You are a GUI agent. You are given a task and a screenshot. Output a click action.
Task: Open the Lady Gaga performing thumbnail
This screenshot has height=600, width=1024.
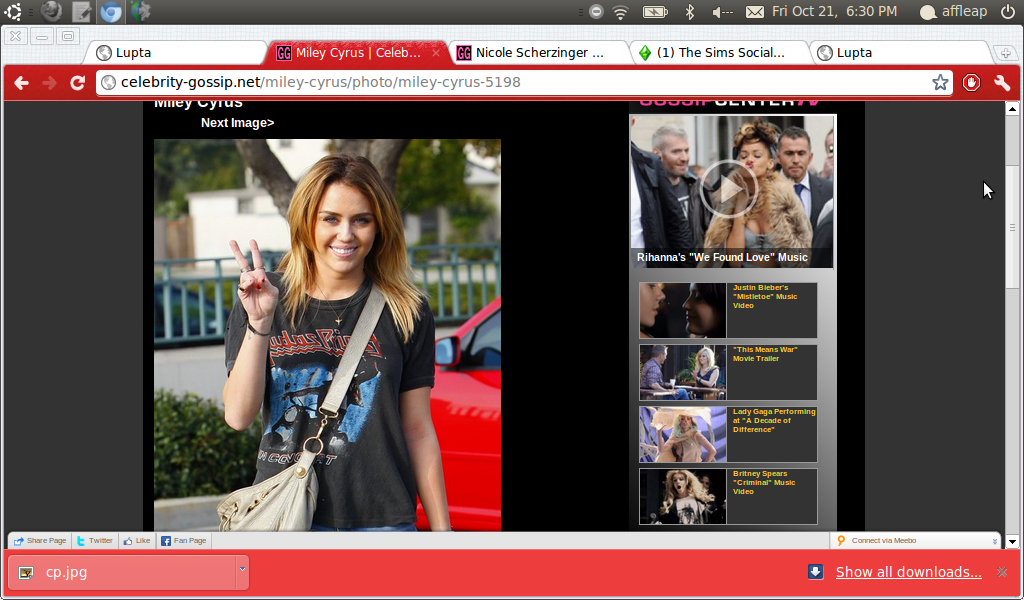pyautogui.click(x=682, y=434)
